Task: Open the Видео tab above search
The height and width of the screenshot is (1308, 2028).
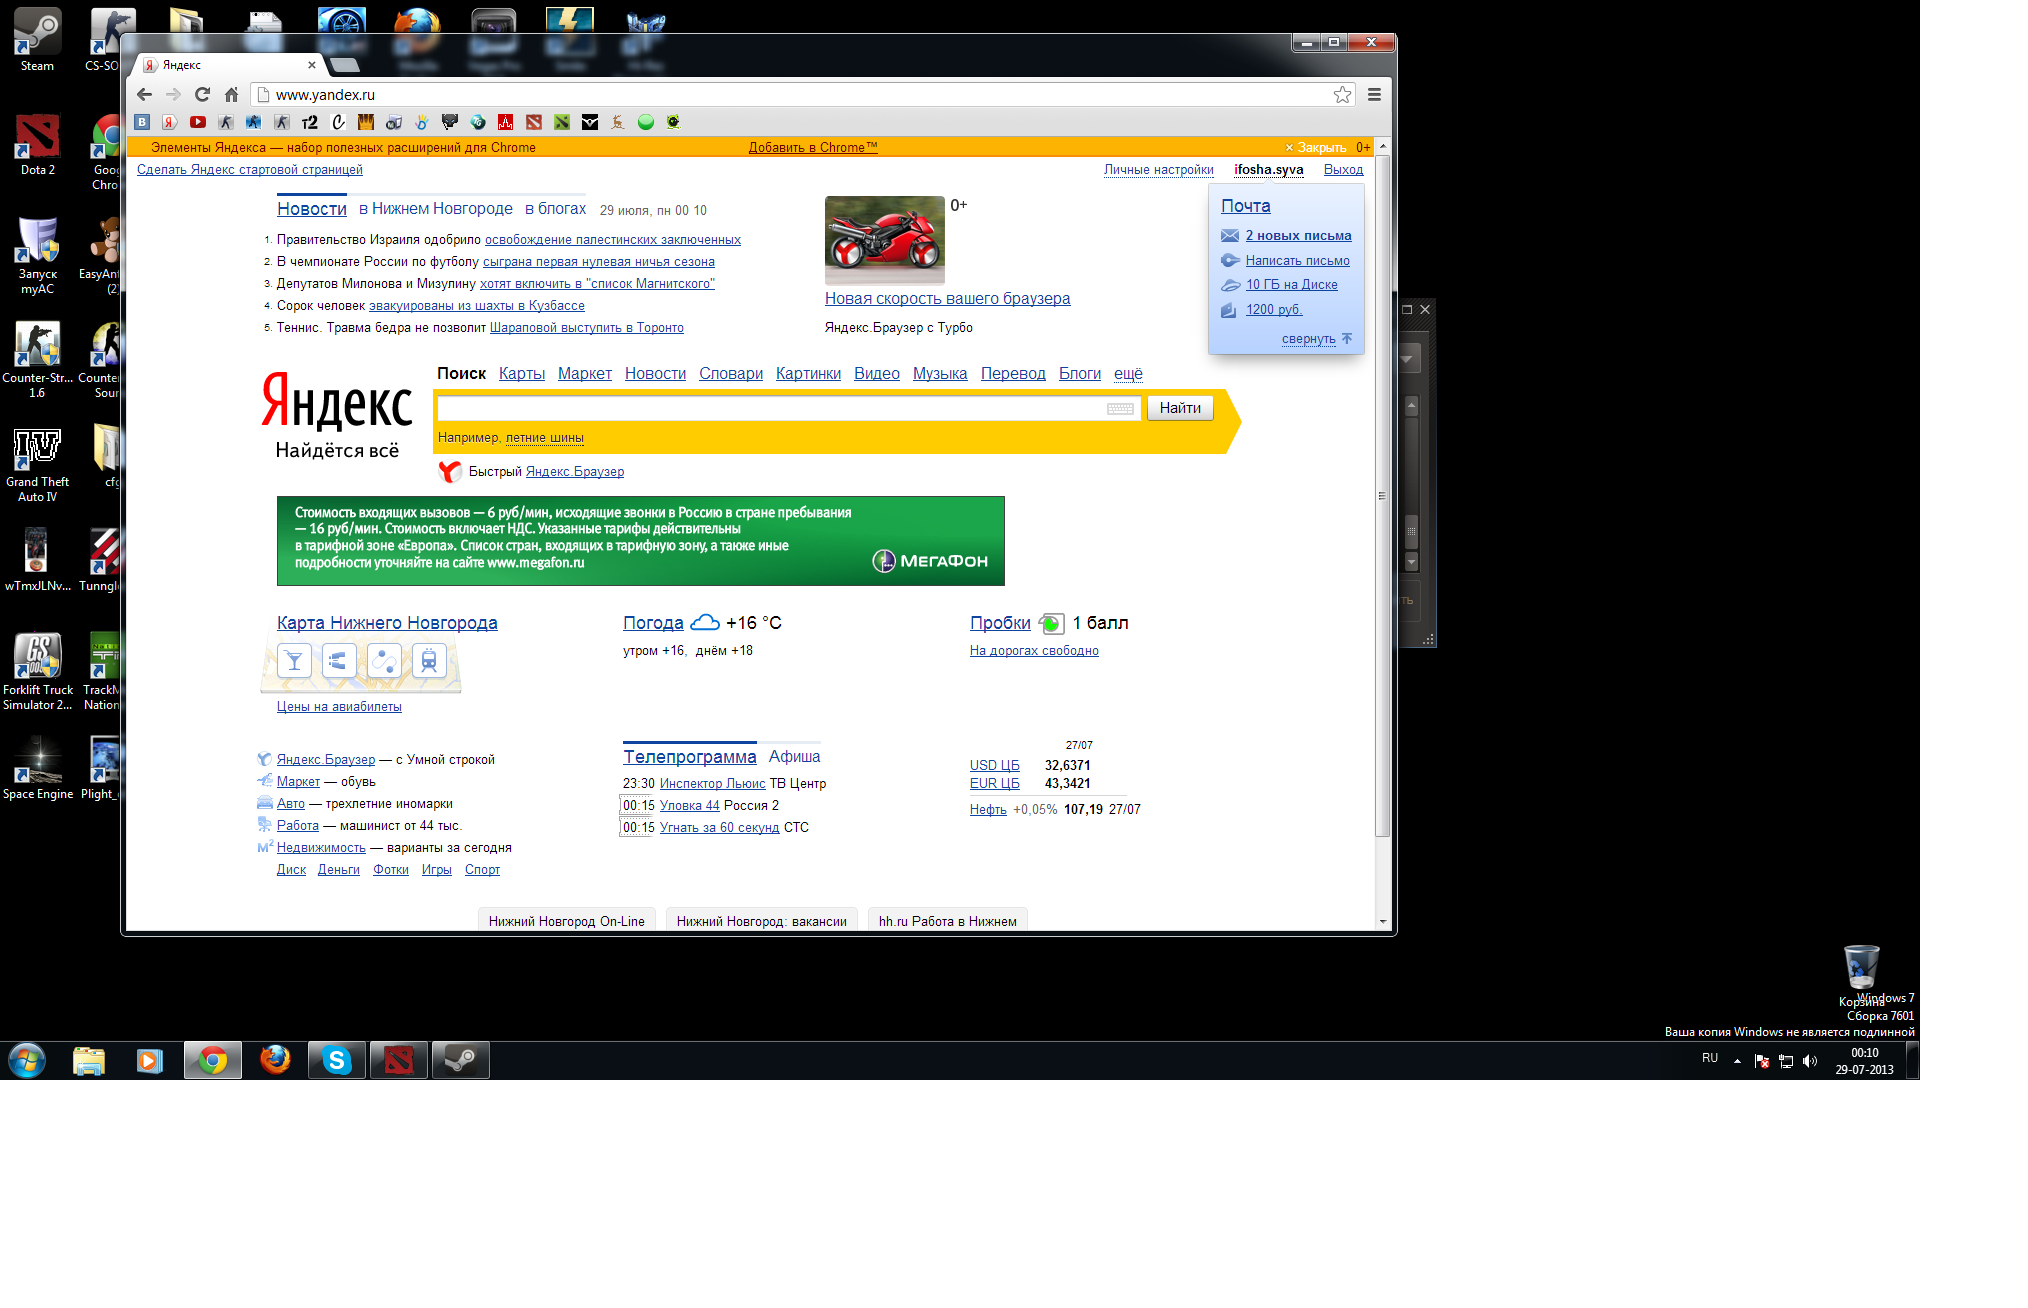Action: (877, 373)
